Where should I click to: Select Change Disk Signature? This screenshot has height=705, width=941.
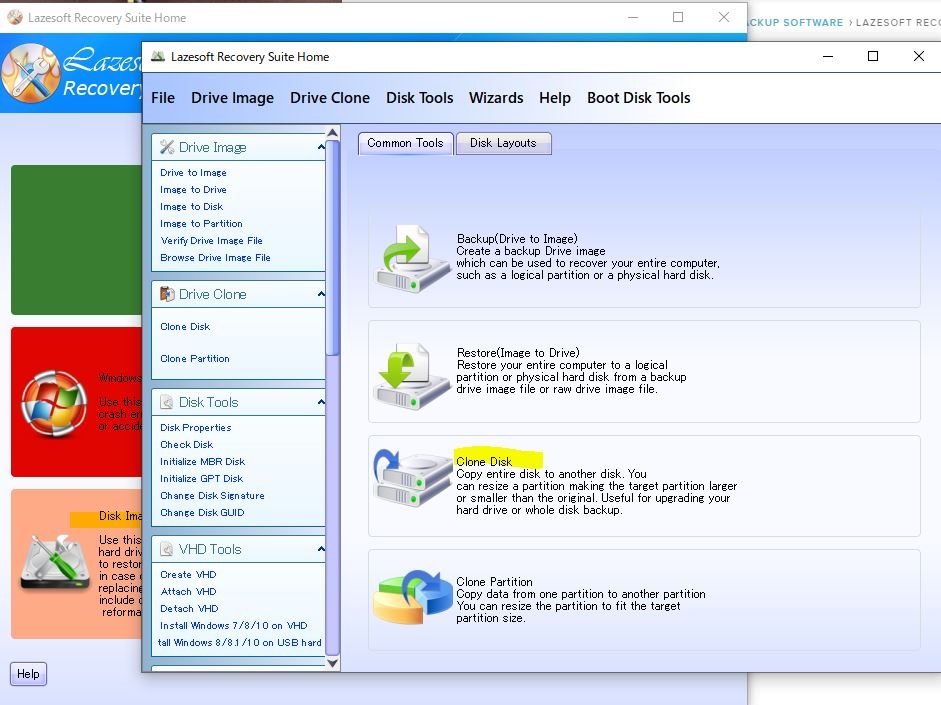[212, 496]
